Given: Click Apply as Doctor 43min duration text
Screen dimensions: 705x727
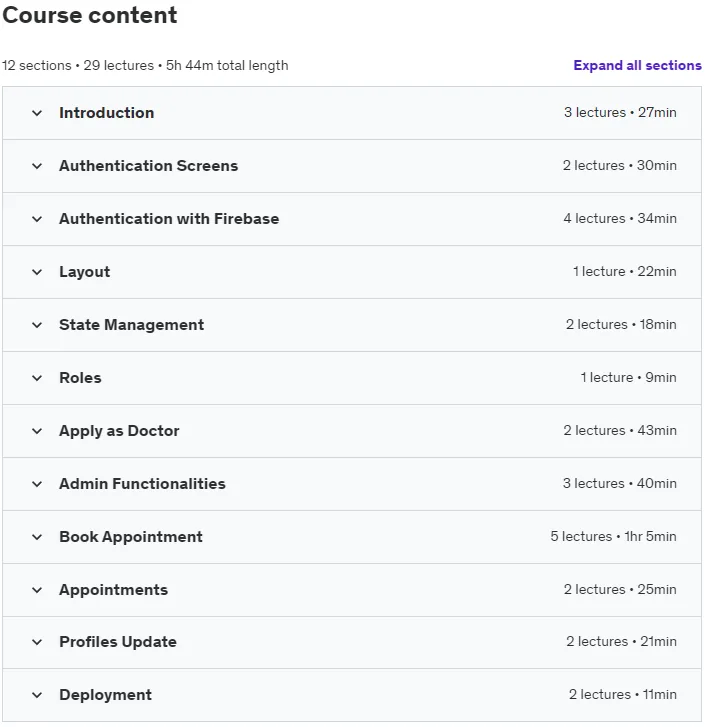Looking at the screenshot, I should tap(657, 430).
